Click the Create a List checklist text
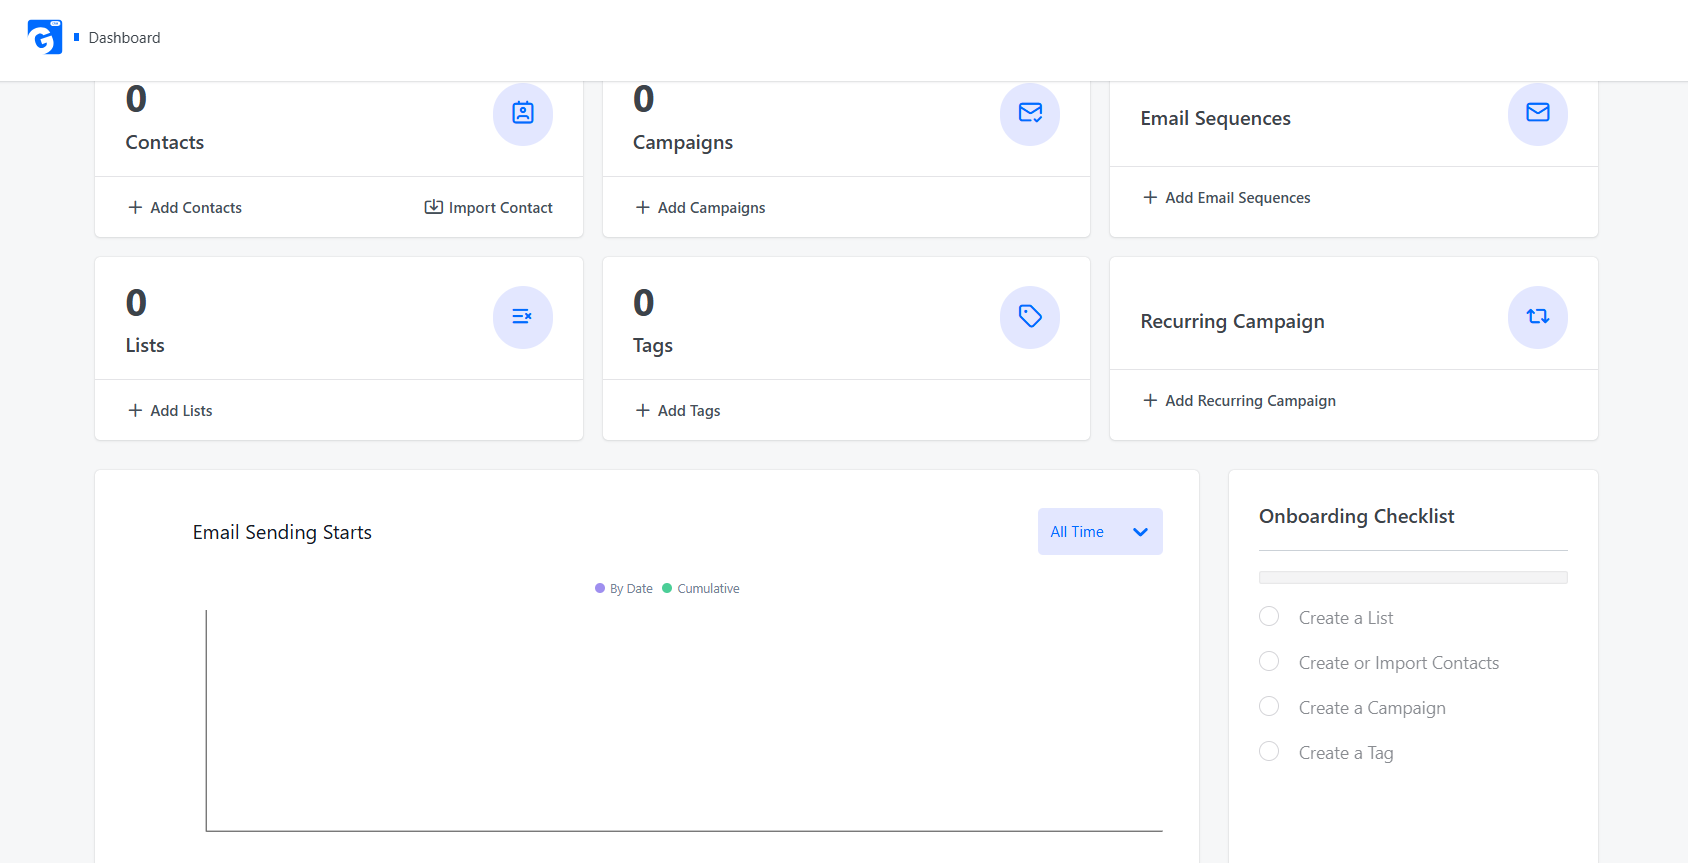This screenshot has height=863, width=1688. coord(1346,618)
